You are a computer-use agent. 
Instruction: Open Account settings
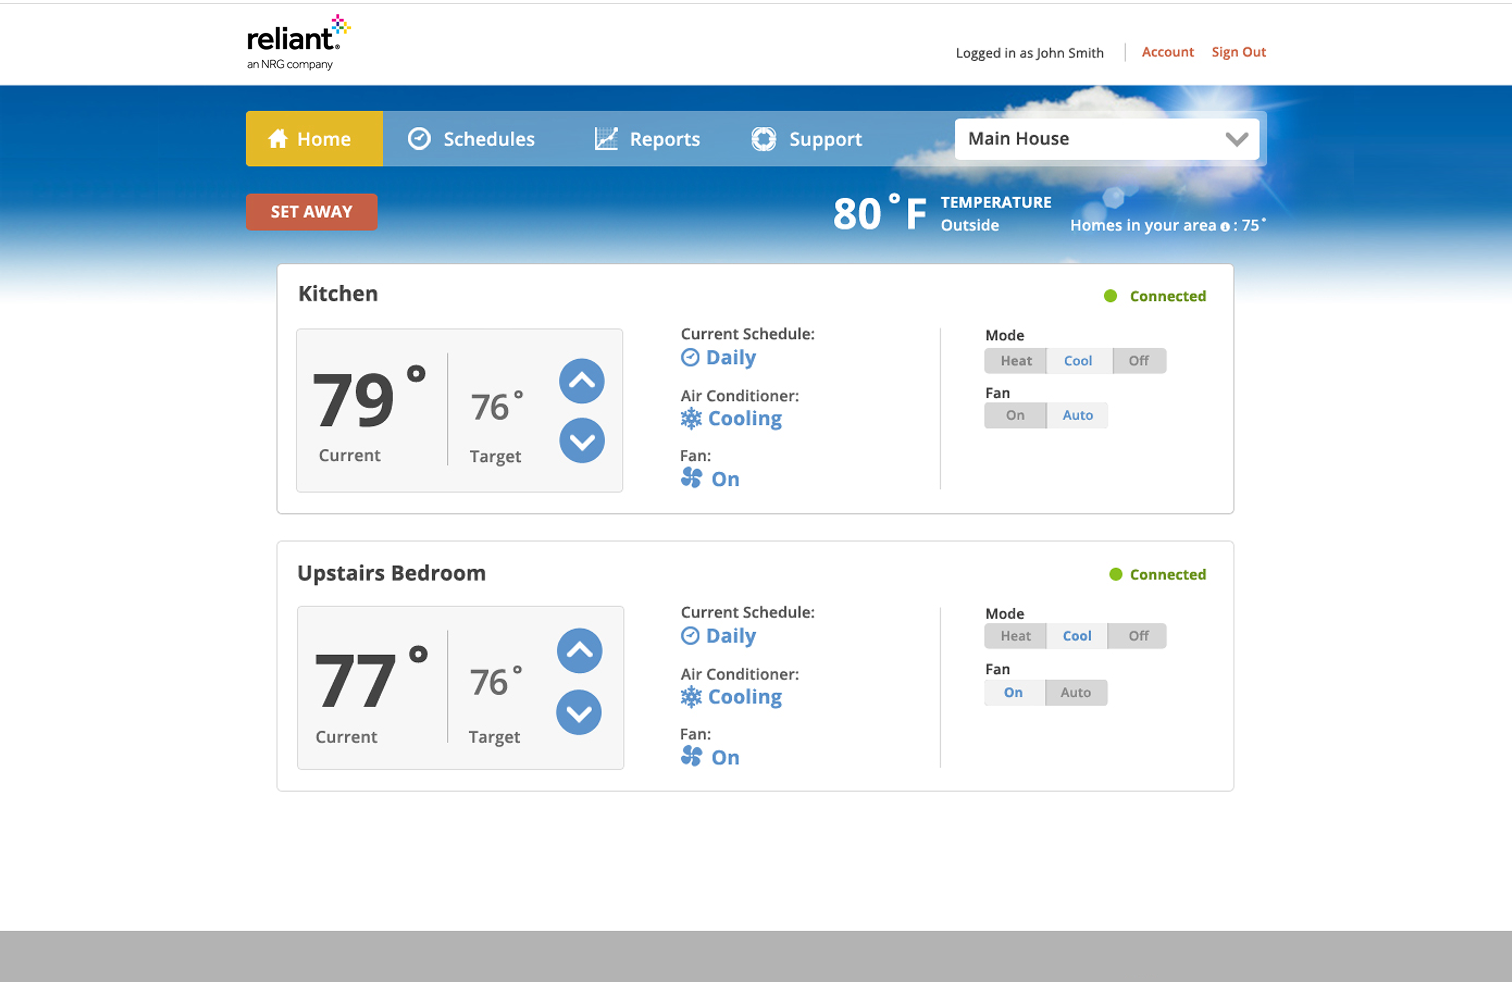pos(1167,52)
